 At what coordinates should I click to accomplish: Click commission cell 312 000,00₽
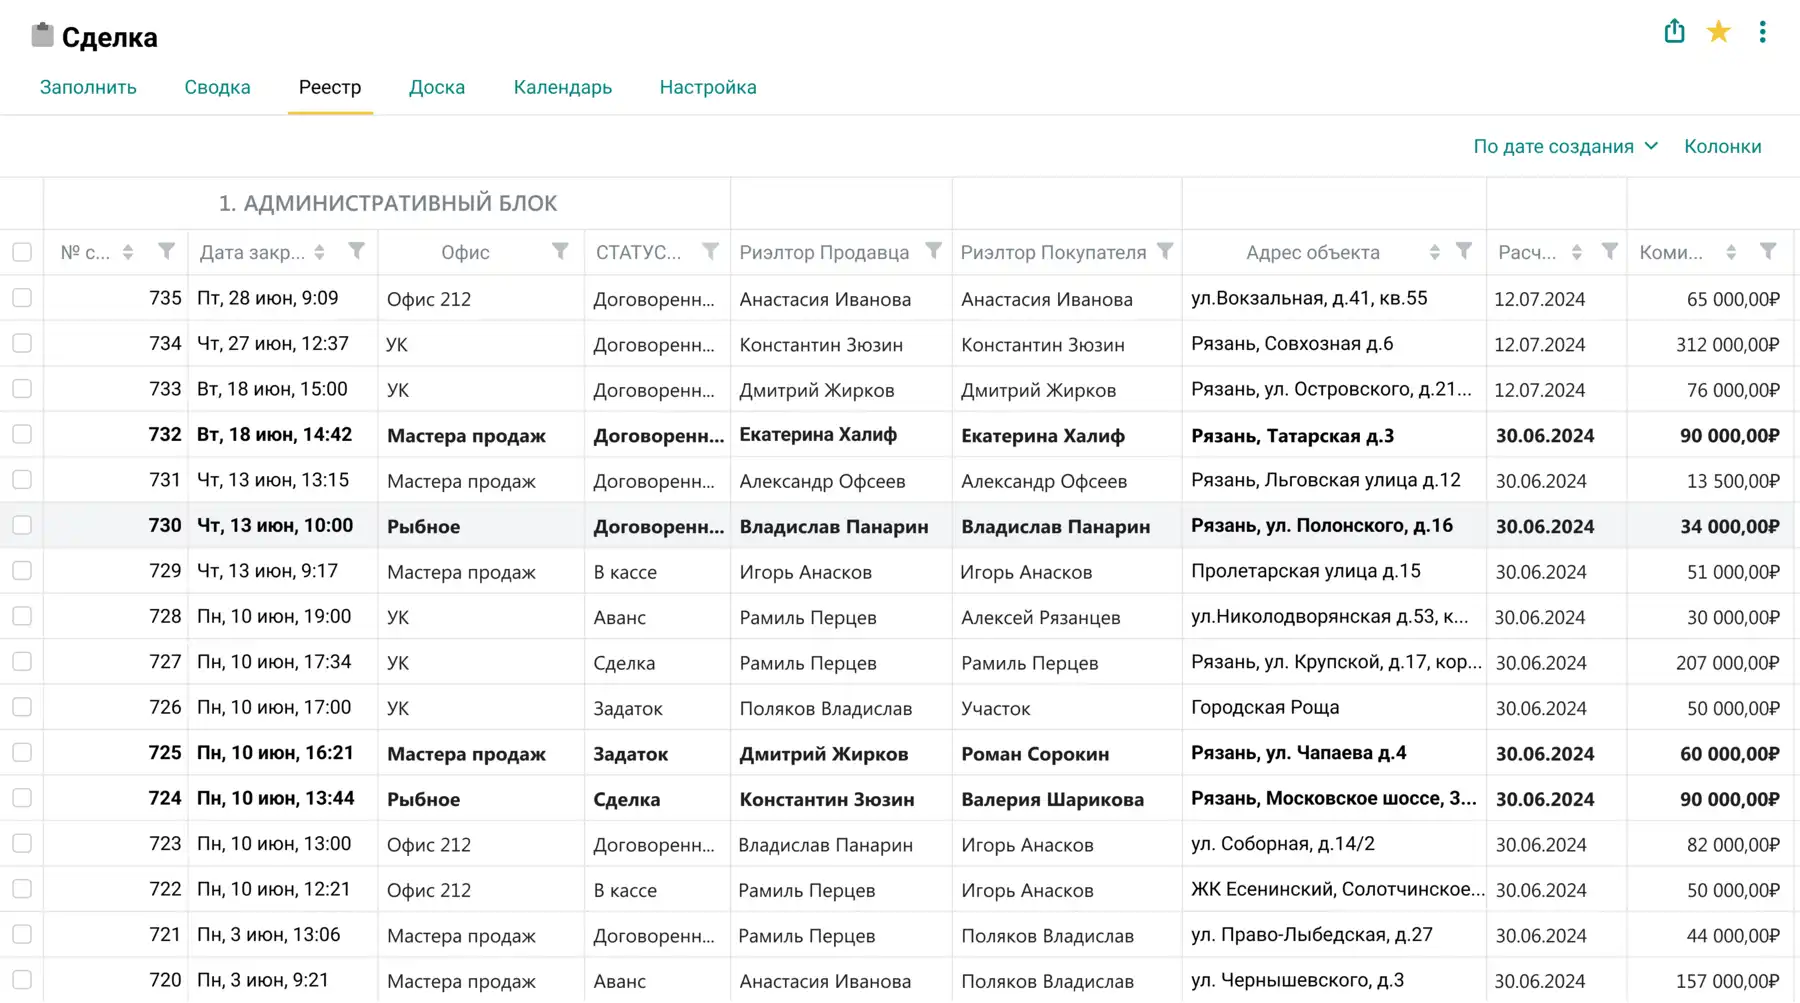click(x=1727, y=344)
